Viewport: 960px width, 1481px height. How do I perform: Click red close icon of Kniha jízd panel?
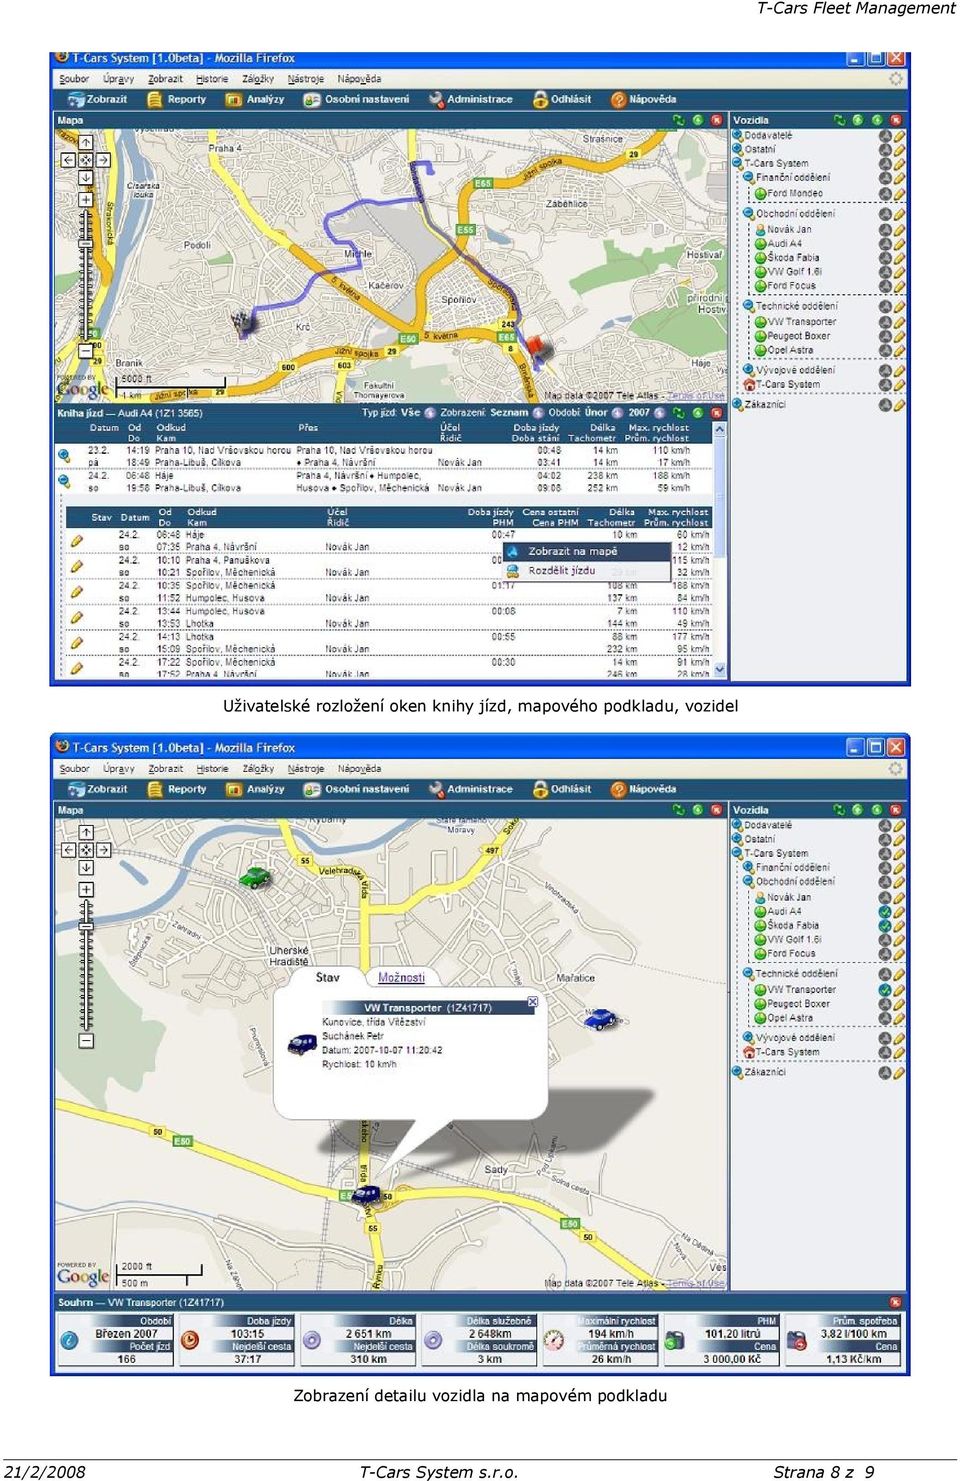click(x=716, y=412)
